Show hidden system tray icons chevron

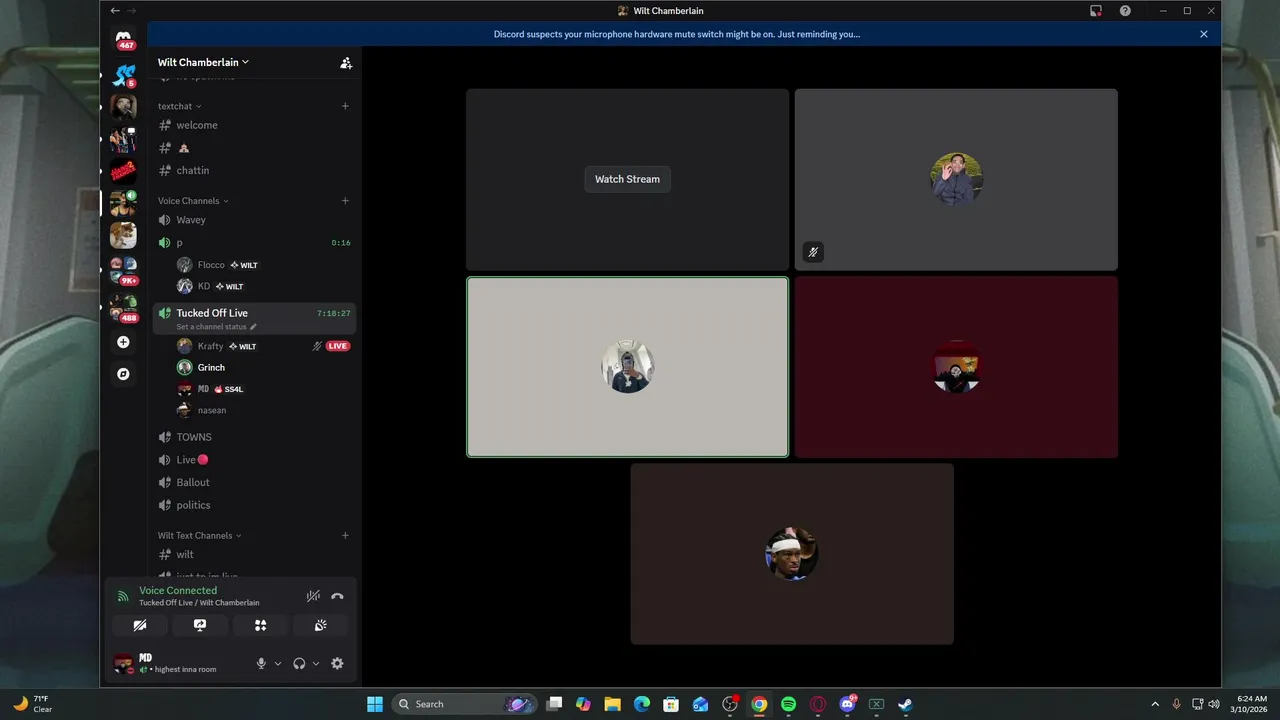[1155, 704]
